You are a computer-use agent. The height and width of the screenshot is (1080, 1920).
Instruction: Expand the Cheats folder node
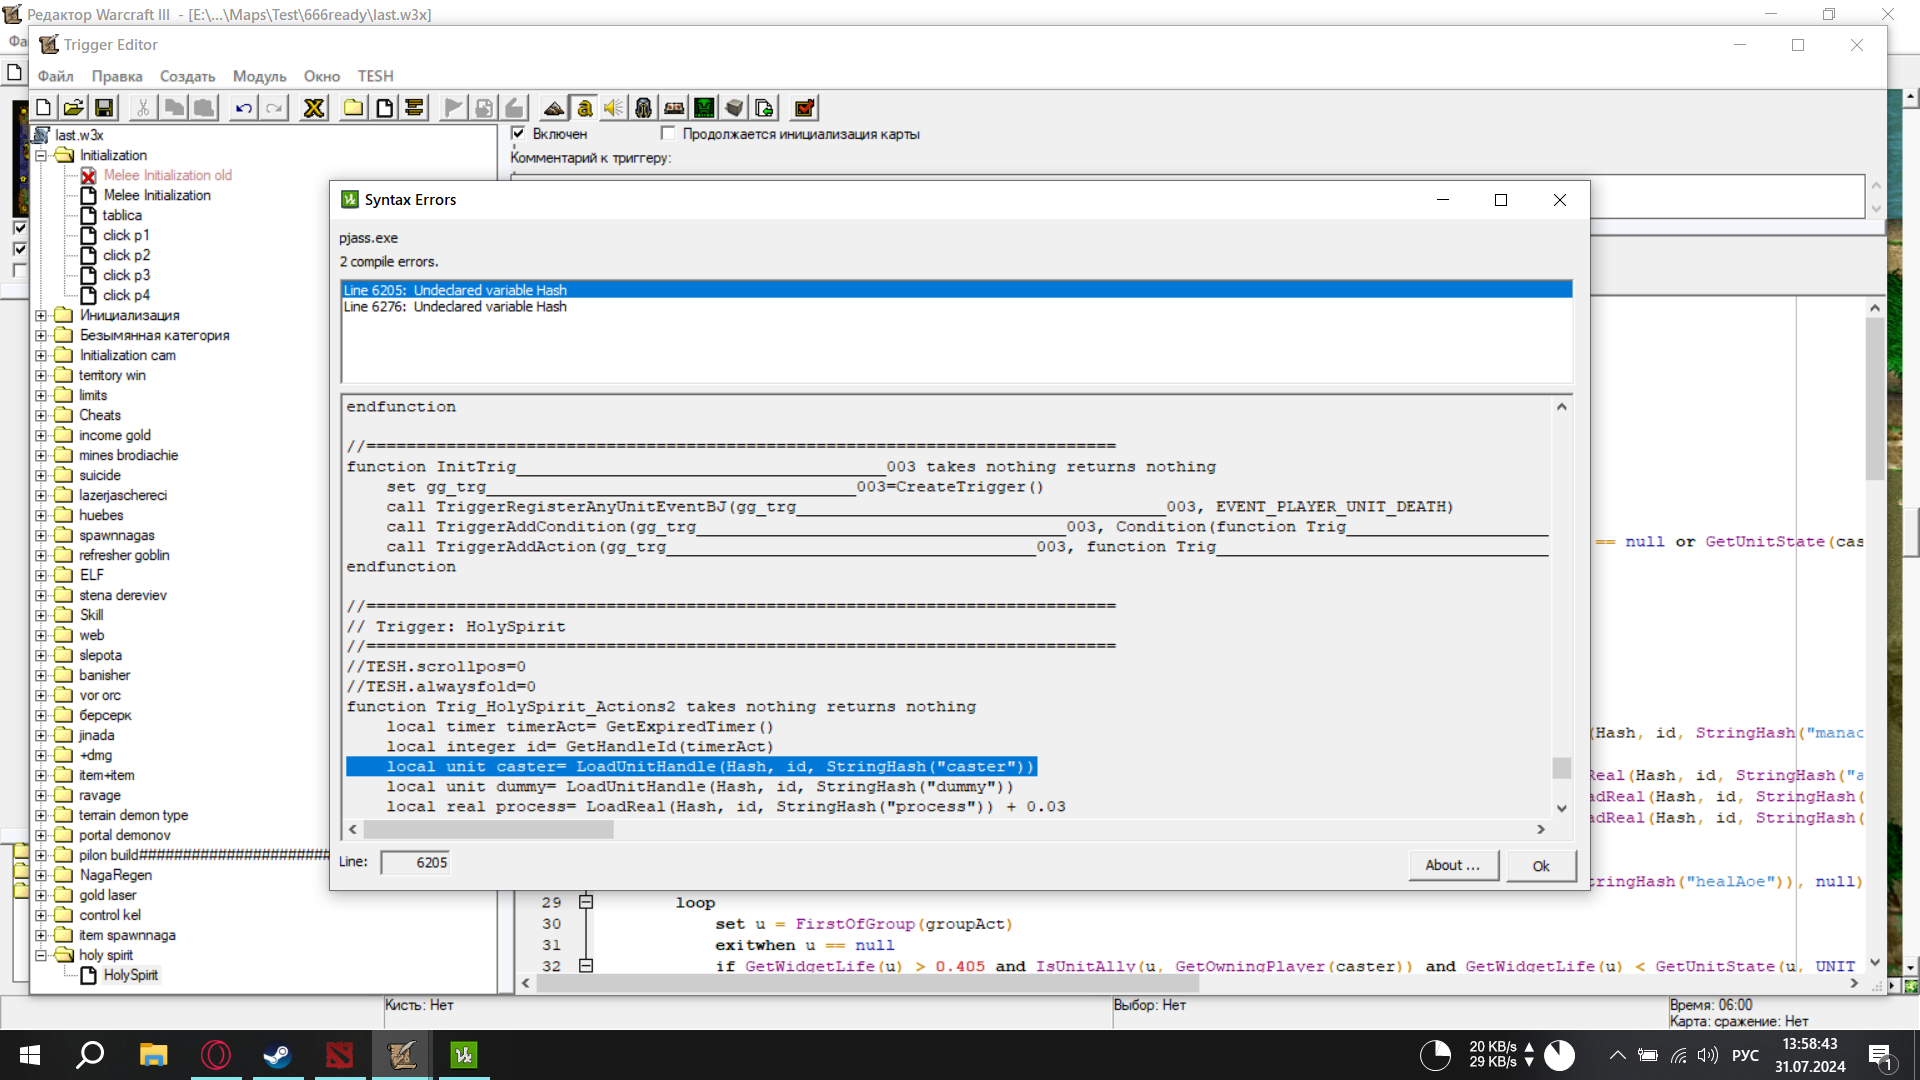coord(41,415)
